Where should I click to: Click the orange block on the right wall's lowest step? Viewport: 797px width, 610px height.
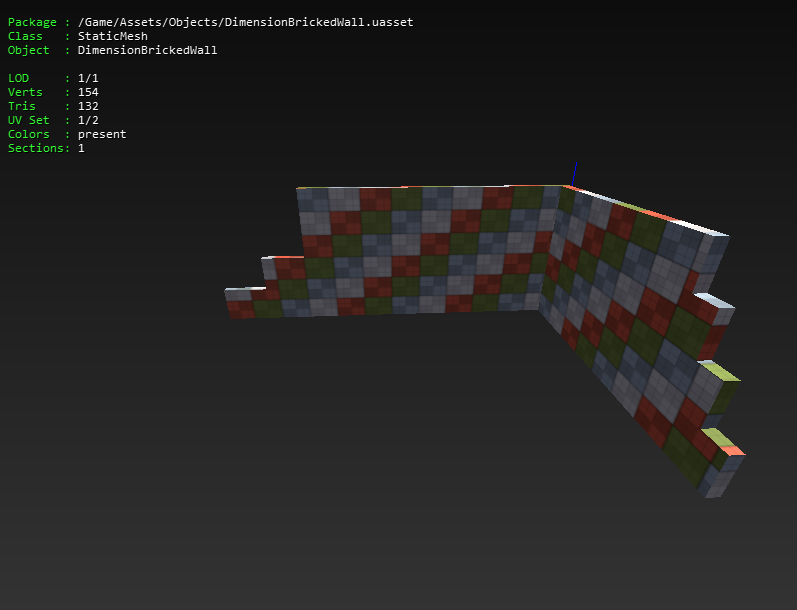(x=733, y=450)
